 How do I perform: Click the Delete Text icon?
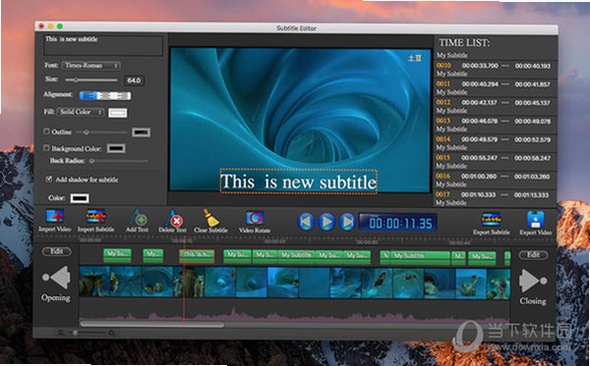click(173, 217)
